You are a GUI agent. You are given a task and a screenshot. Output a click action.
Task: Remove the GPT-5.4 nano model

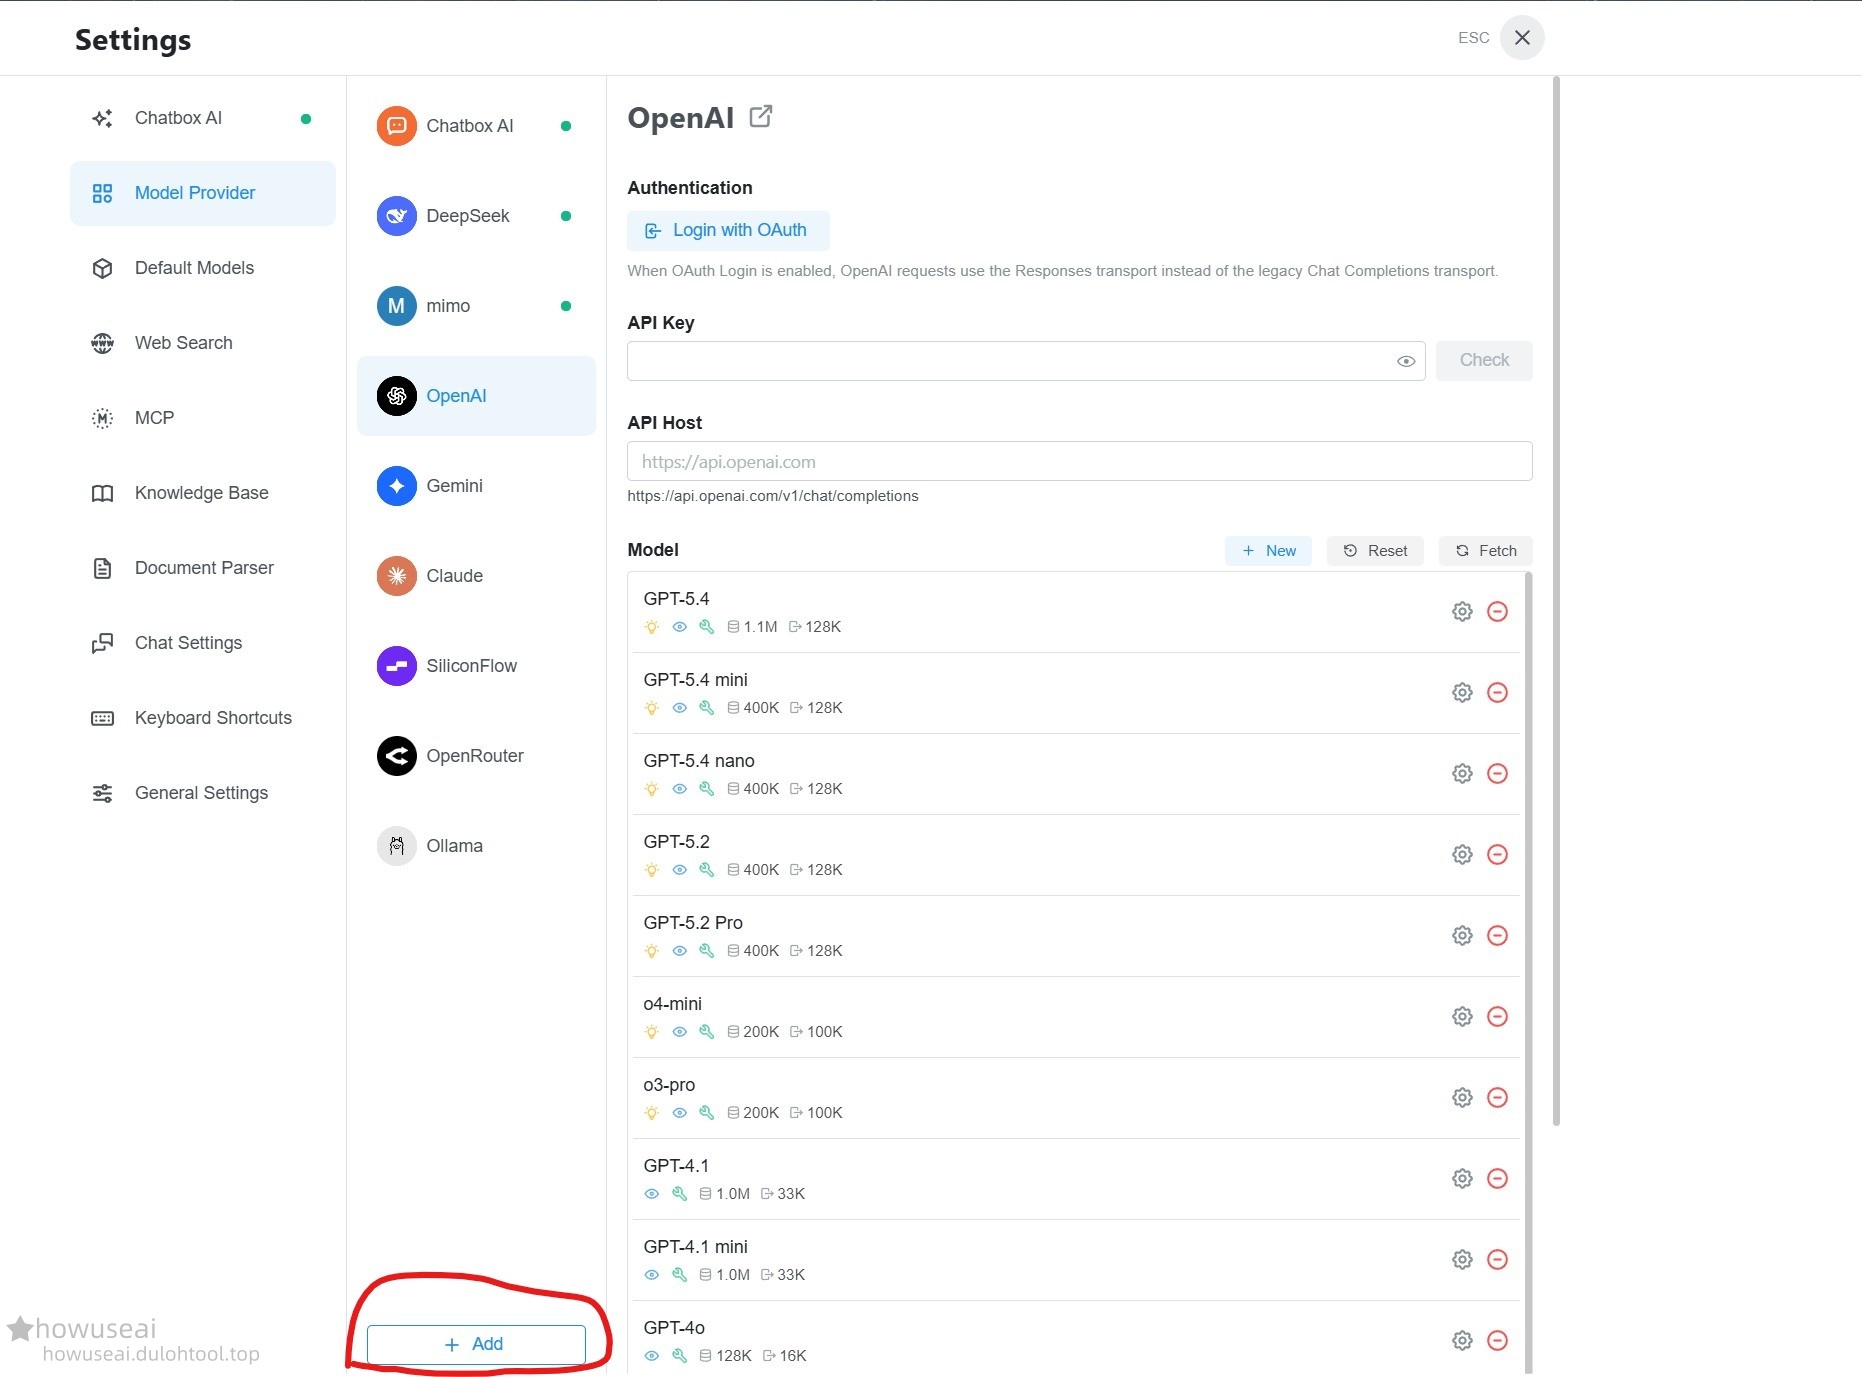(x=1497, y=773)
